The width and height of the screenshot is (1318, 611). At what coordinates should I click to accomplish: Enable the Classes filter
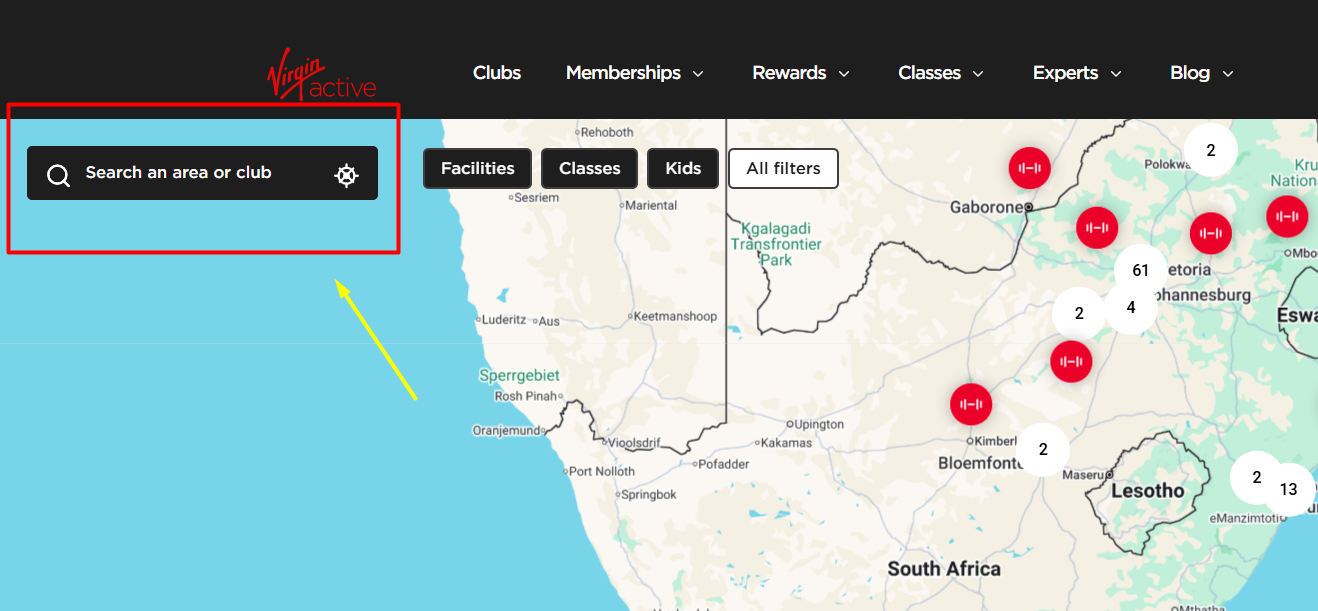(589, 168)
